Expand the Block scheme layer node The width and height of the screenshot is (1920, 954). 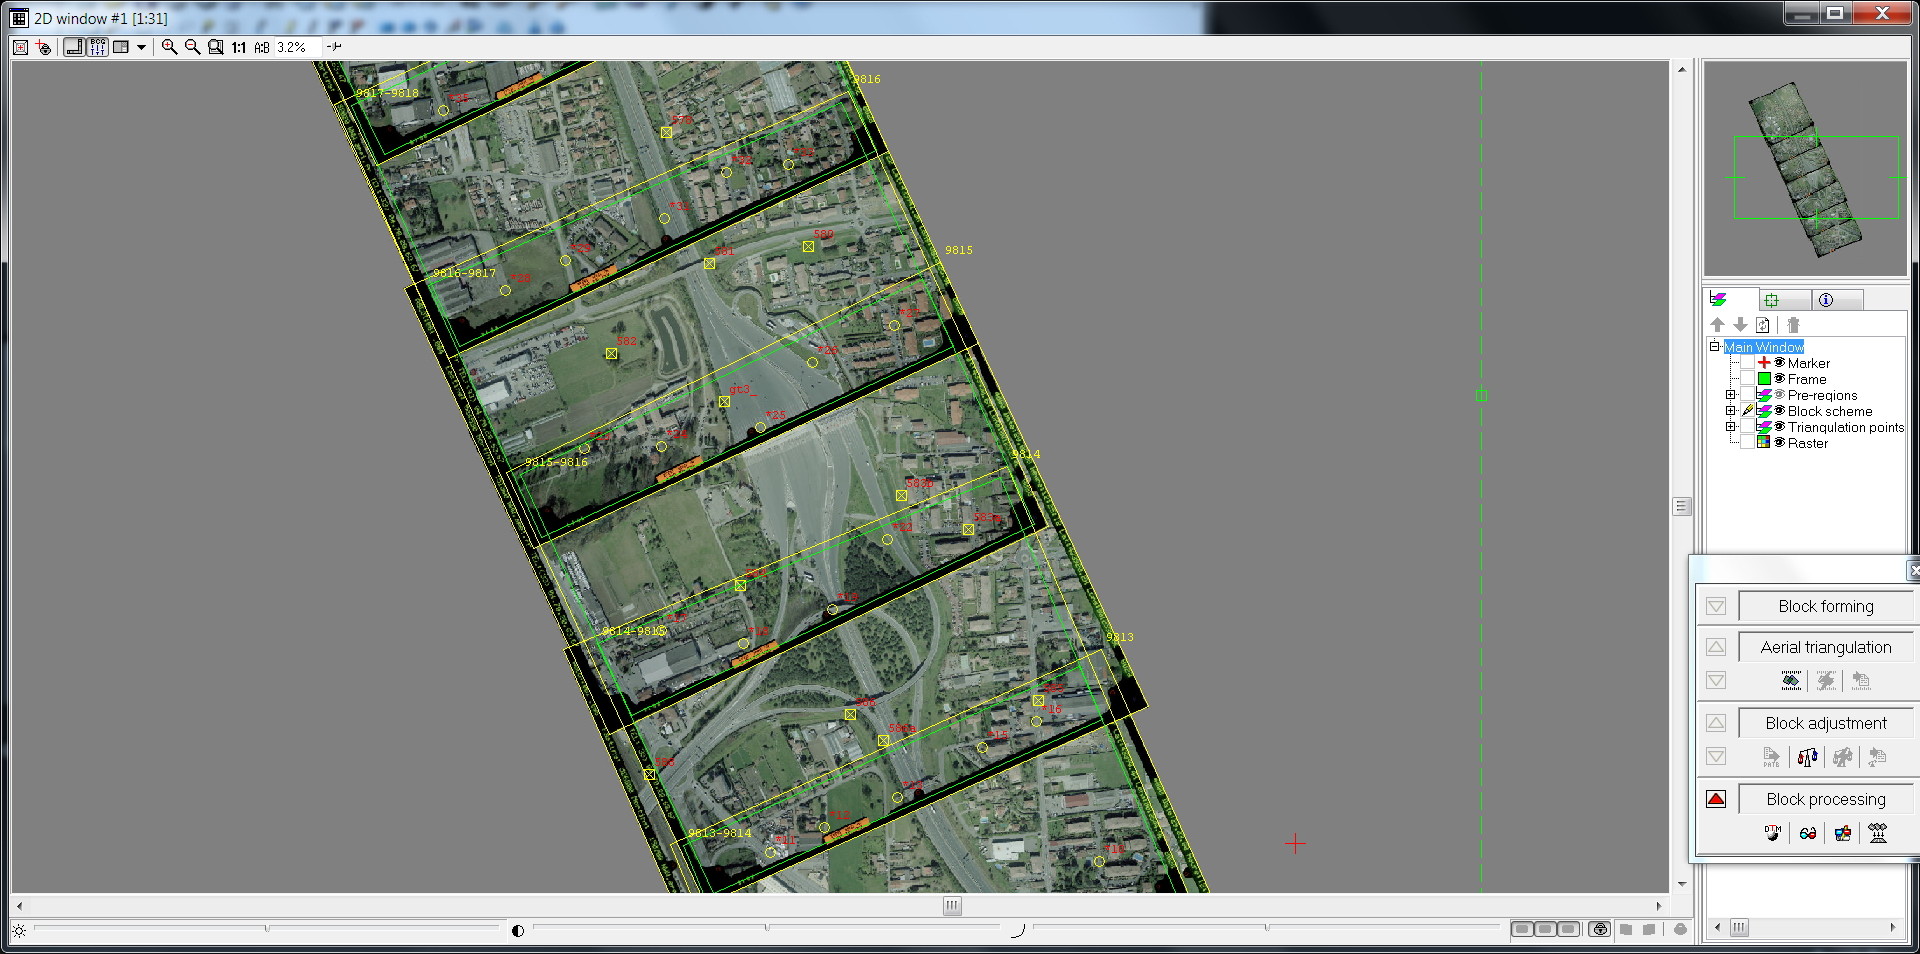tap(1731, 411)
